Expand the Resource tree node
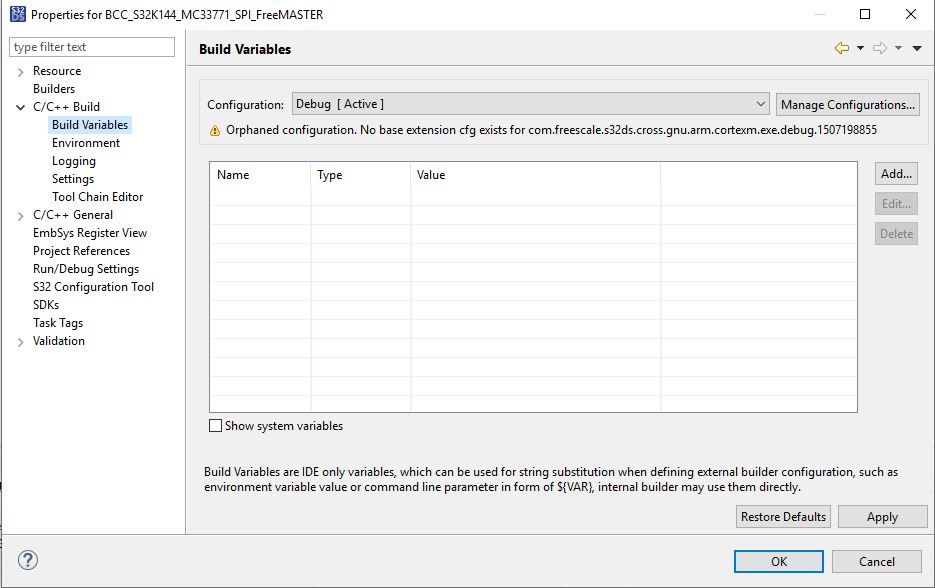The height and width of the screenshot is (588, 935). 21,72
